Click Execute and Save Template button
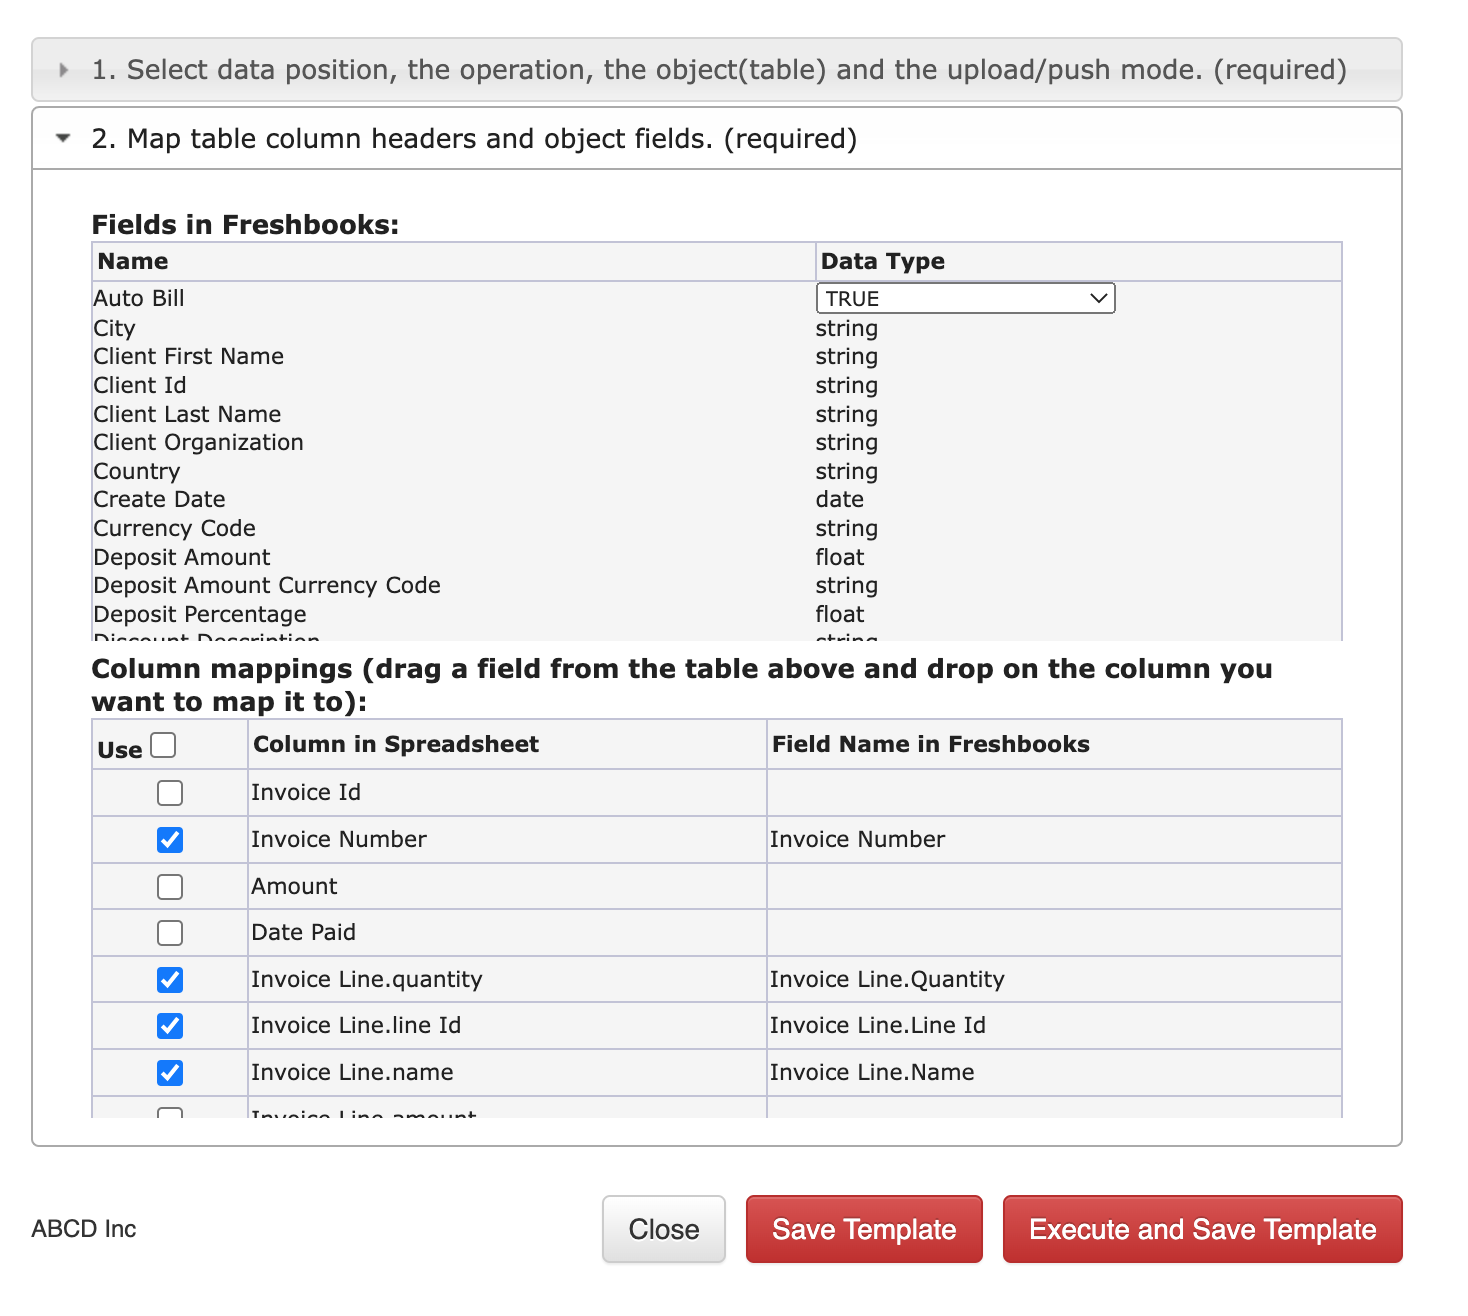 pyautogui.click(x=1203, y=1229)
